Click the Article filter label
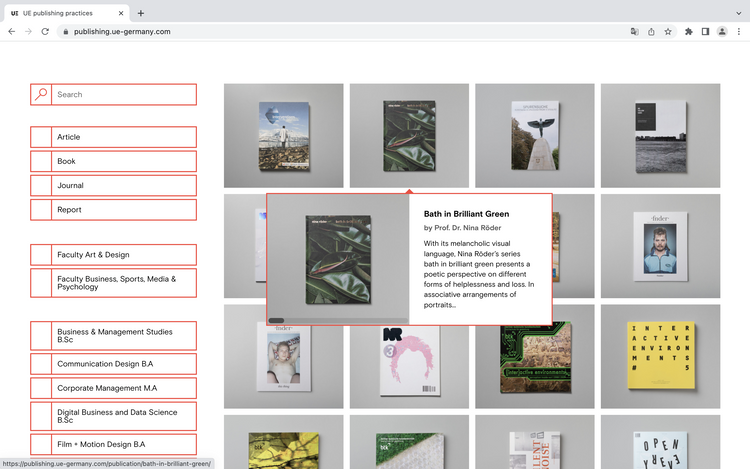The image size is (750, 469). pyautogui.click(x=68, y=137)
